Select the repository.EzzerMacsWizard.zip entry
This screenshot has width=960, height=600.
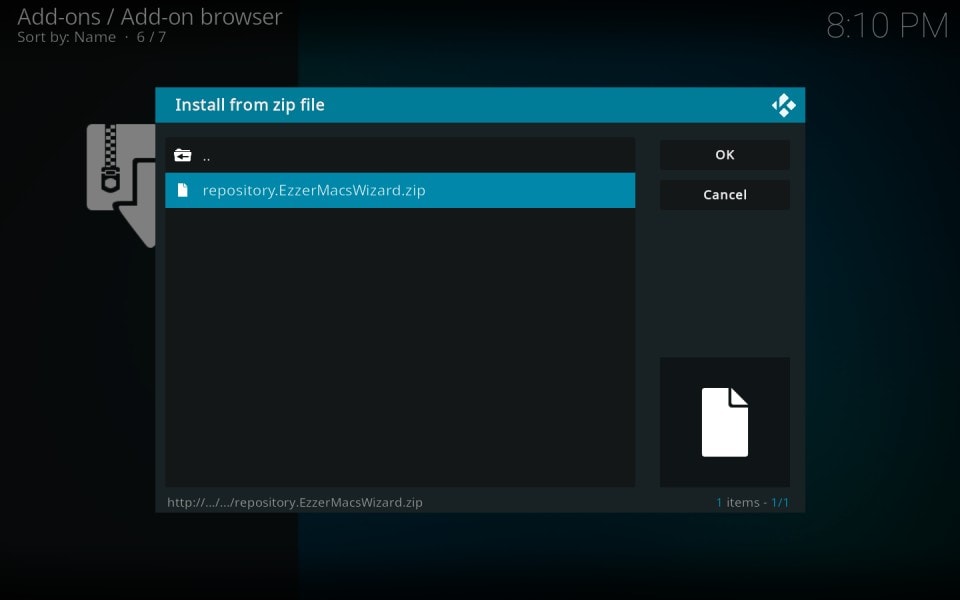400,190
